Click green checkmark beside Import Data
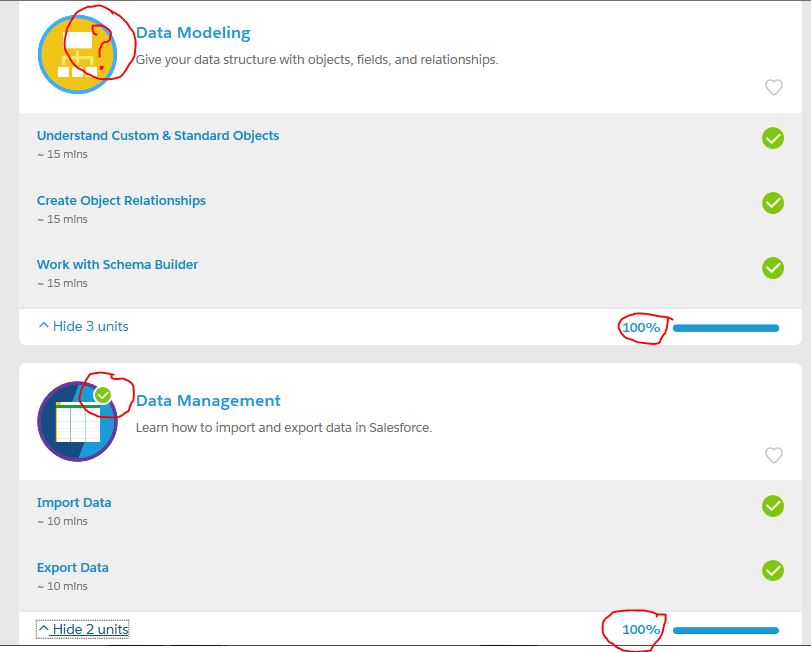The width and height of the screenshot is (811, 652). pyautogui.click(x=773, y=506)
